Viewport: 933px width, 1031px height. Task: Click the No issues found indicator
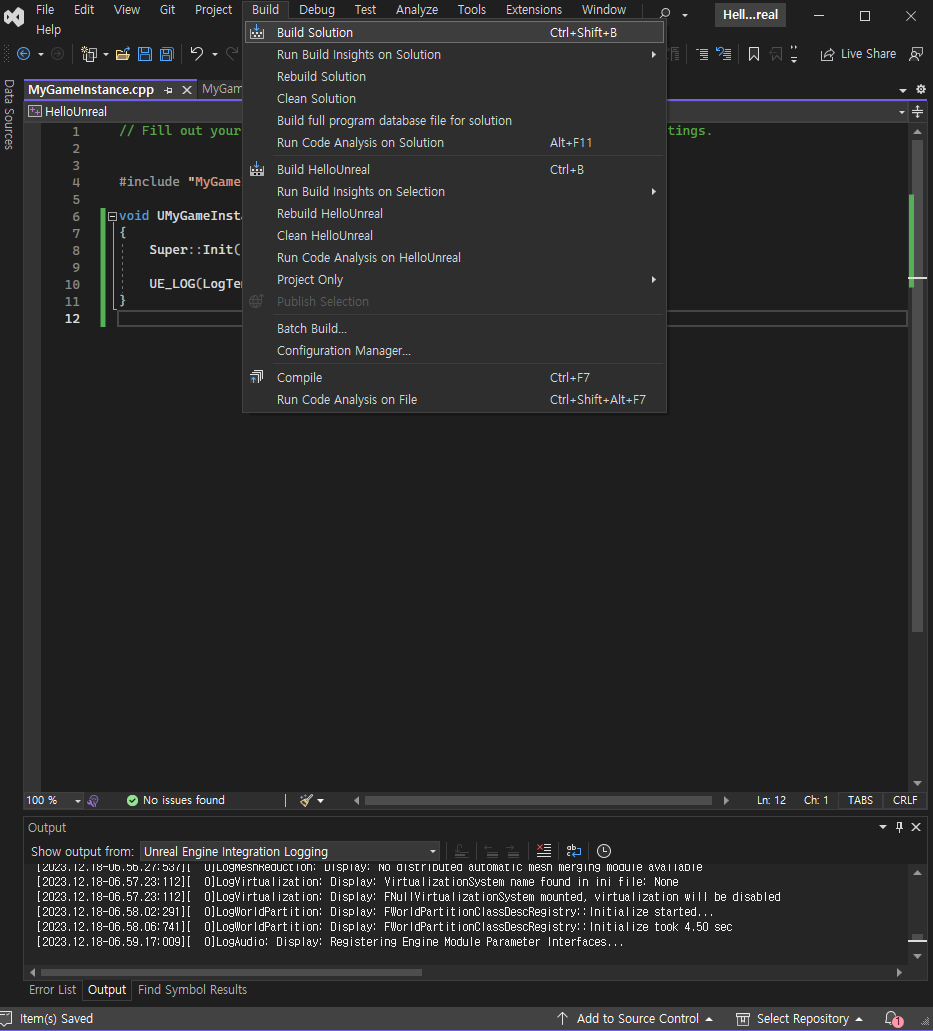[176, 800]
